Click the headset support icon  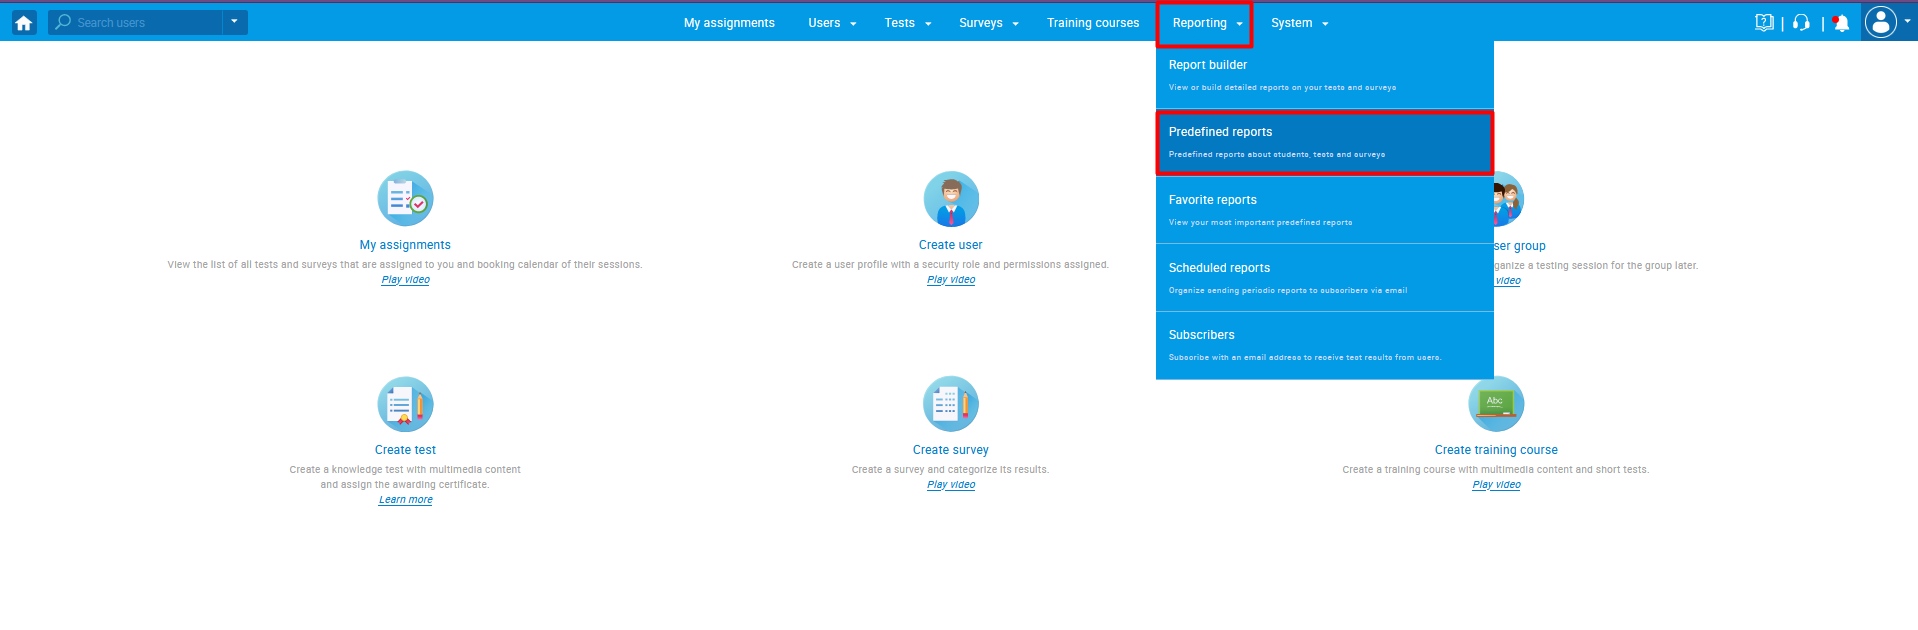coord(1801,22)
